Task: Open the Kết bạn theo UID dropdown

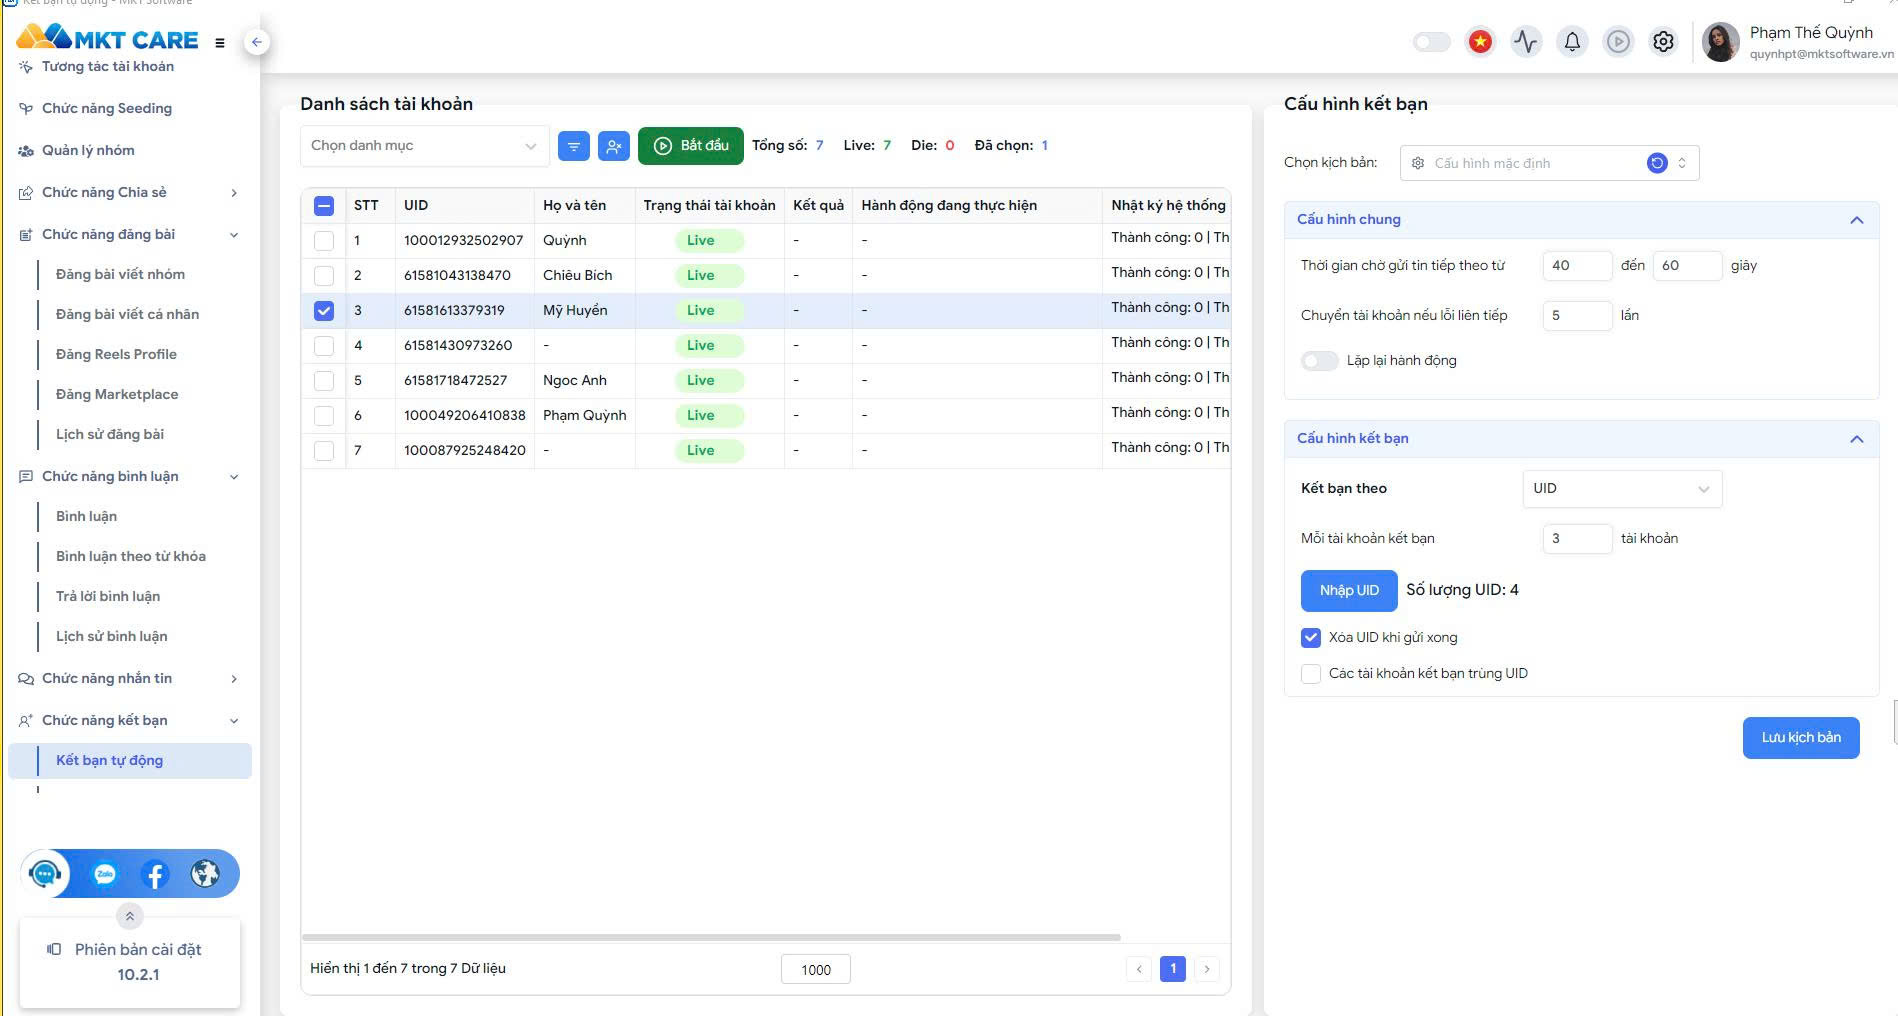Action: [x=1622, y=488]
